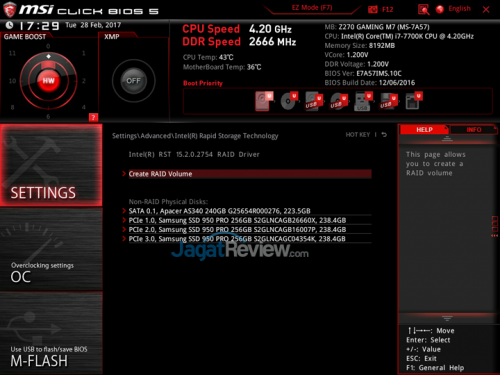This screenshot has height=375, width=500.
Task: Select the USB CD/DVD boot icon
Action: [339, 102]
